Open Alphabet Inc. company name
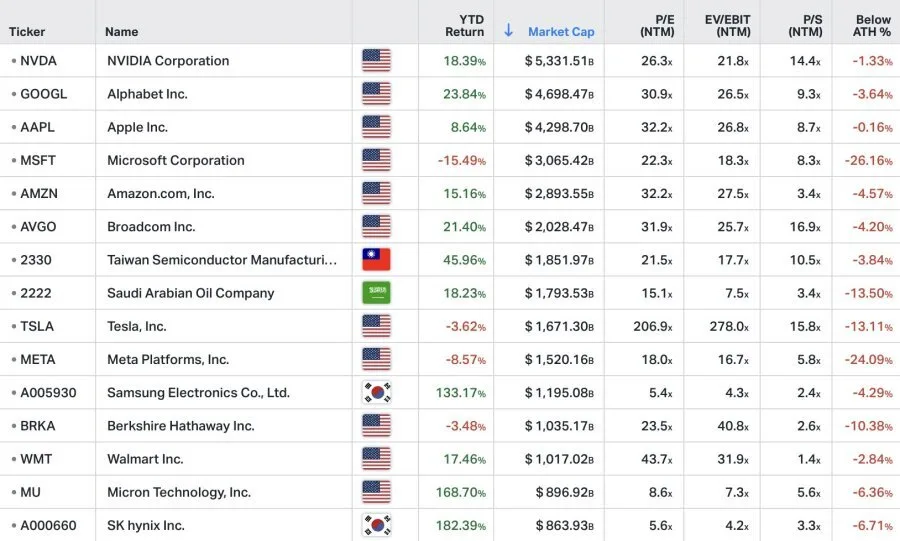This screenshot has width=900, height=541. click(x=148, y=94)
